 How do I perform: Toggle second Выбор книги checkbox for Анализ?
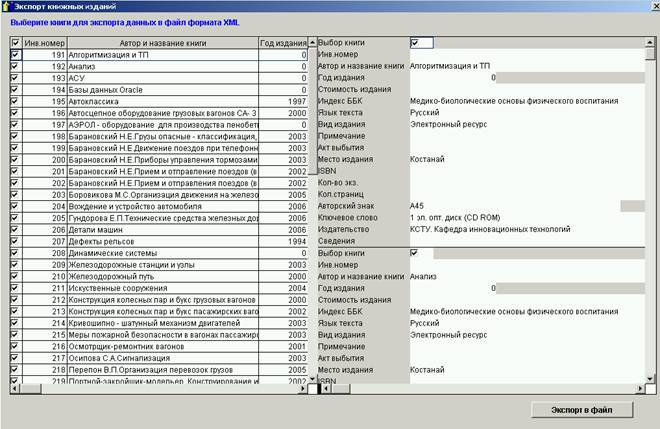(x=414, y=253)
